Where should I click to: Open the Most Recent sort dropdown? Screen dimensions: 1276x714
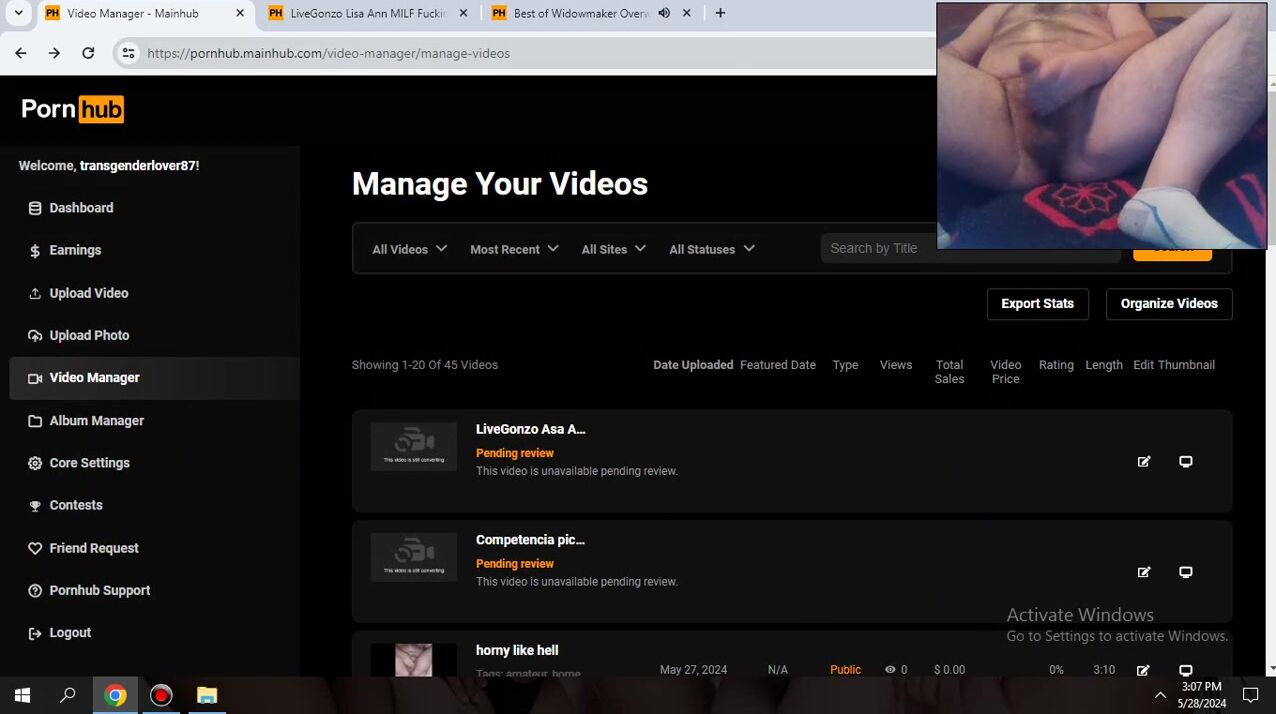click(514, 249)
